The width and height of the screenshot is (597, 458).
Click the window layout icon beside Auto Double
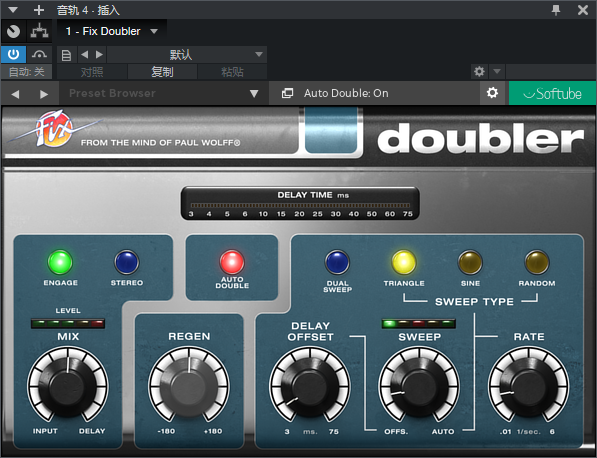pos(287,93)
